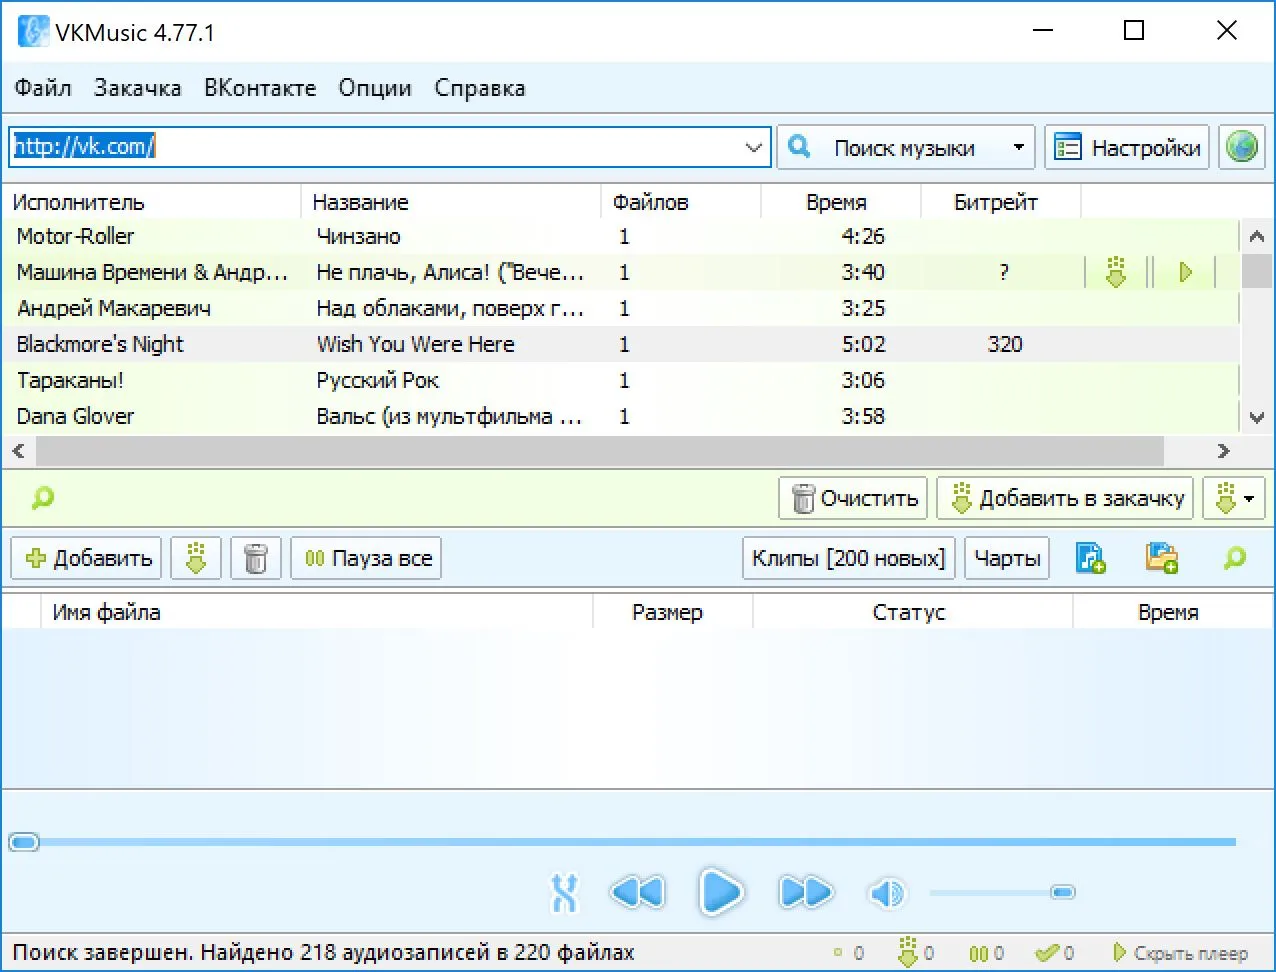Viewport: 1276px width, 972px height.
Task: Click the paused count indicator in status bar
Action: point(987,953)
